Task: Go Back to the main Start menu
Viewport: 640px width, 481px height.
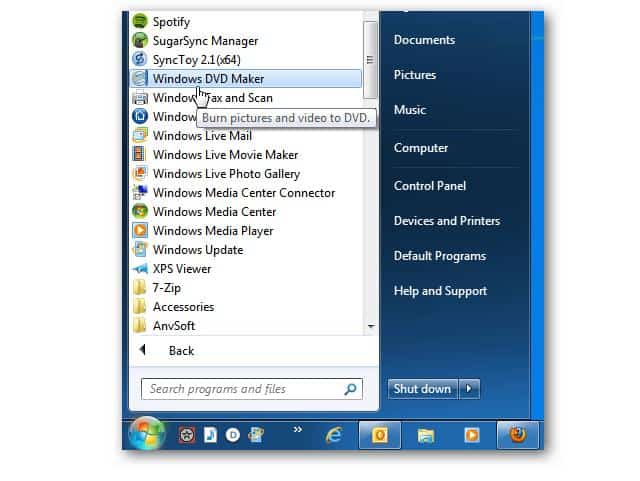Action: click(181, 351)
